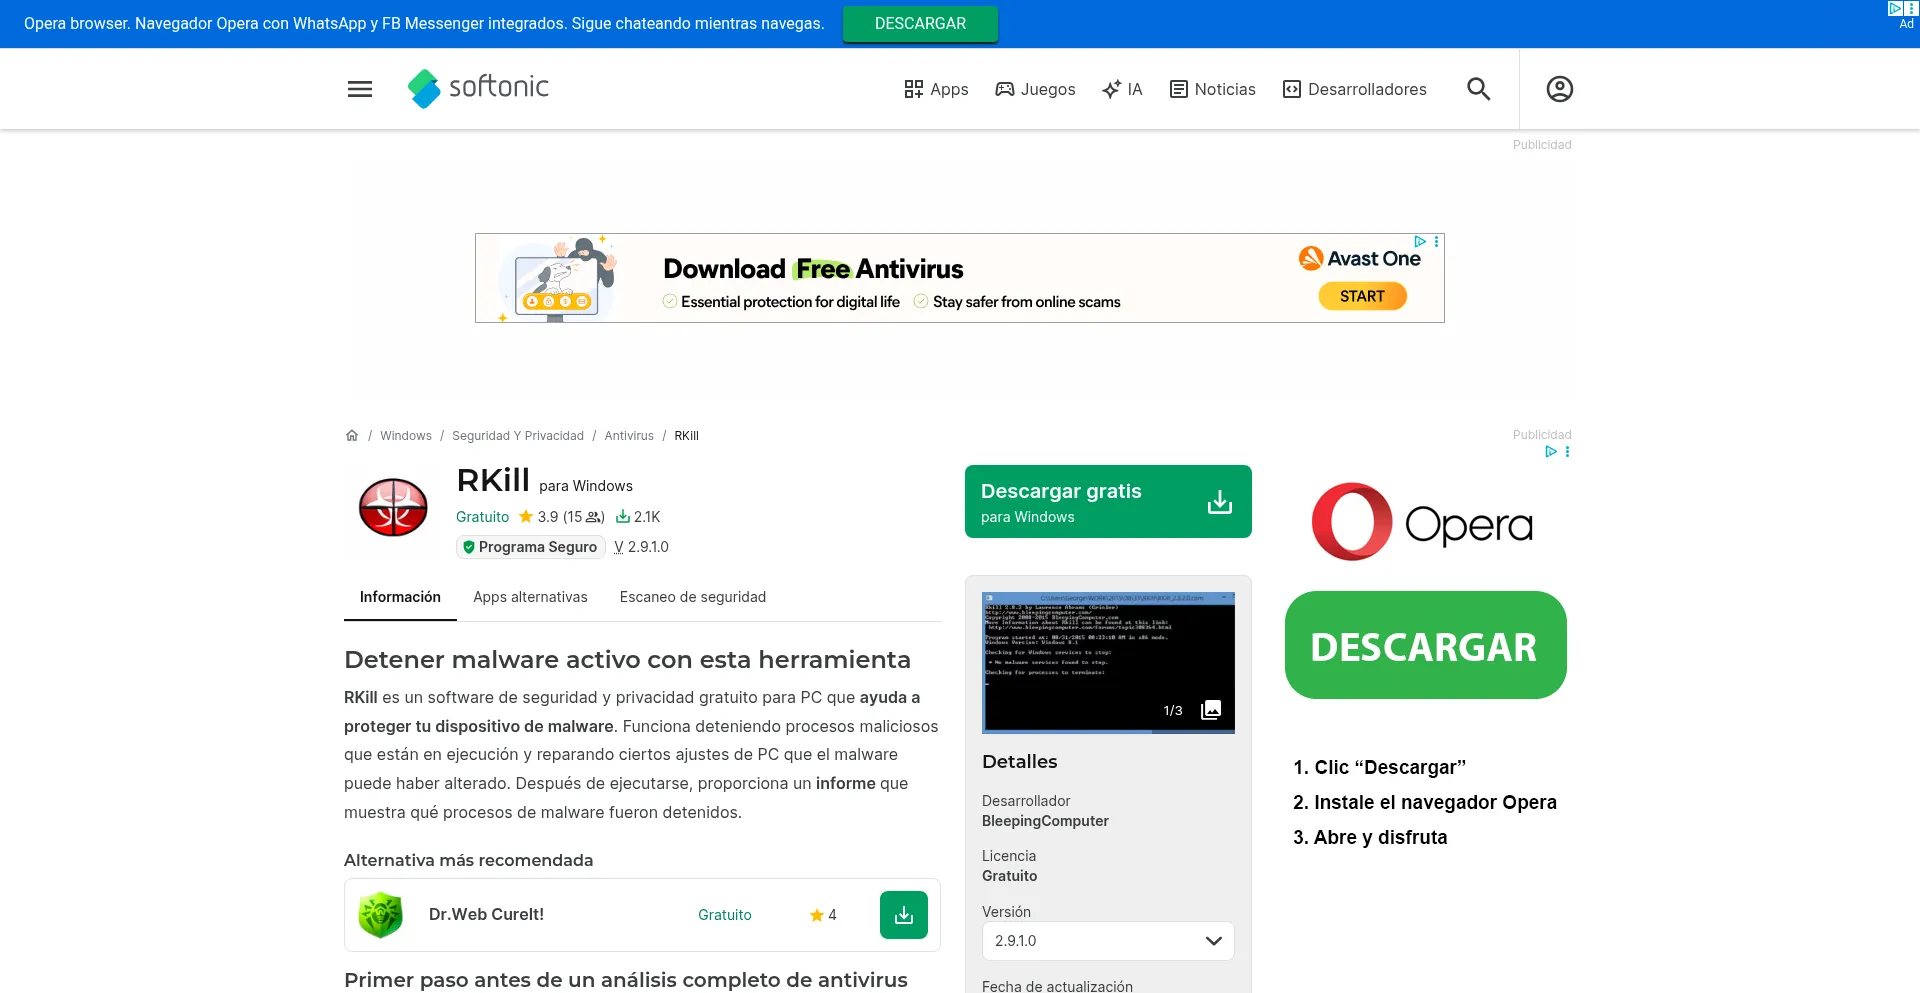The height and width of the screenshot is (993, 1920).
Task: Click the Programa Seguro badge
Action: [531, 547]
